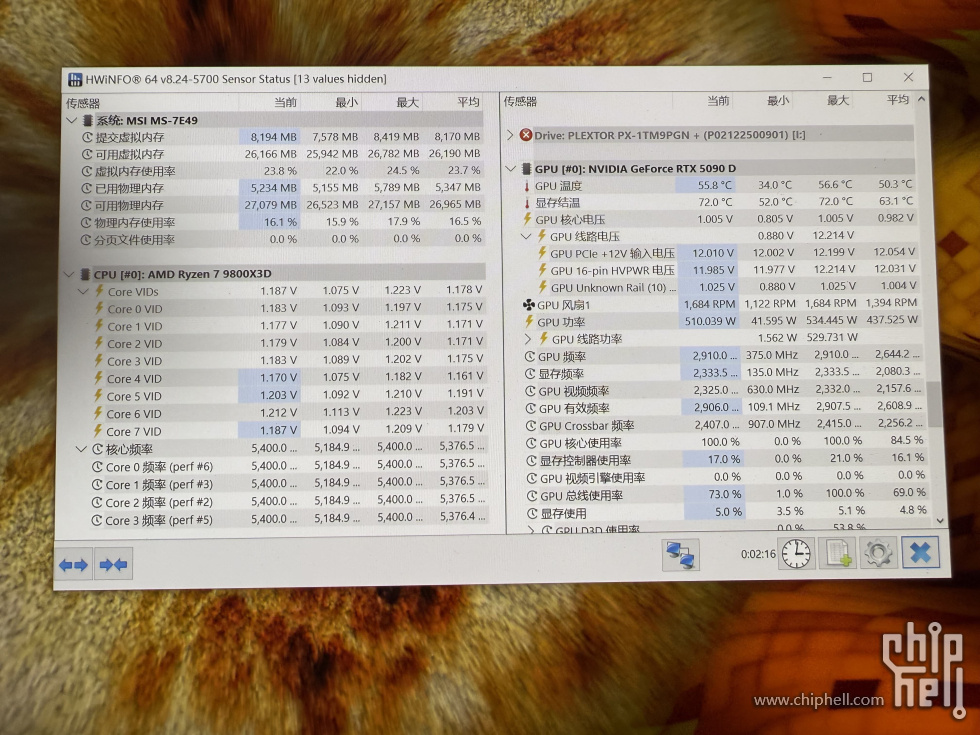Viewport: 980px width, 735px height.
Task: Start logging with the sheet-plus icon
Action: (838, 553)
